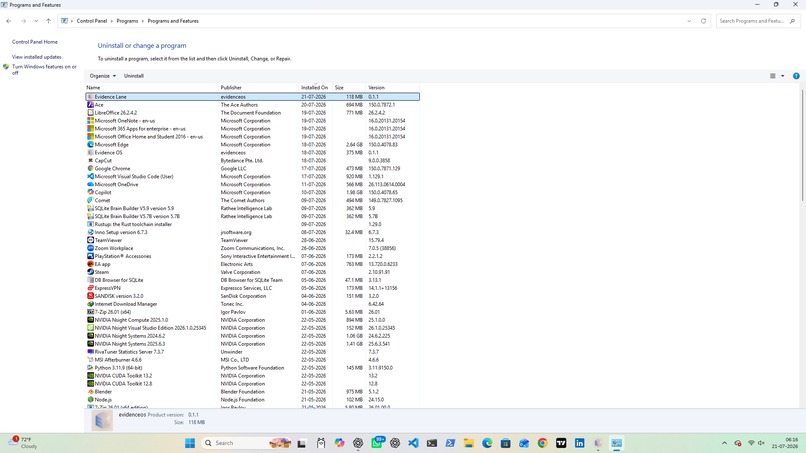
Task: Expand the Programs breadcrumb chevron
Action: point(143,21)
